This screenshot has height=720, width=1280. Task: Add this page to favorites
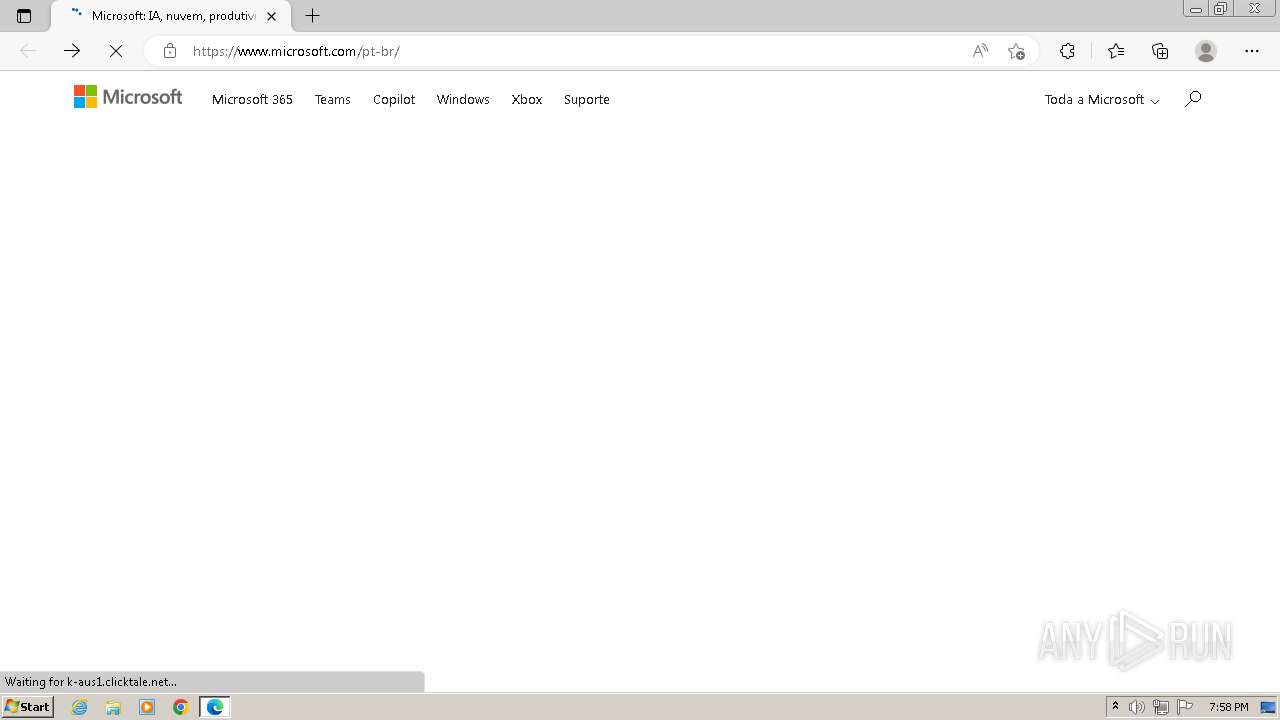(x=1017, y=51)
